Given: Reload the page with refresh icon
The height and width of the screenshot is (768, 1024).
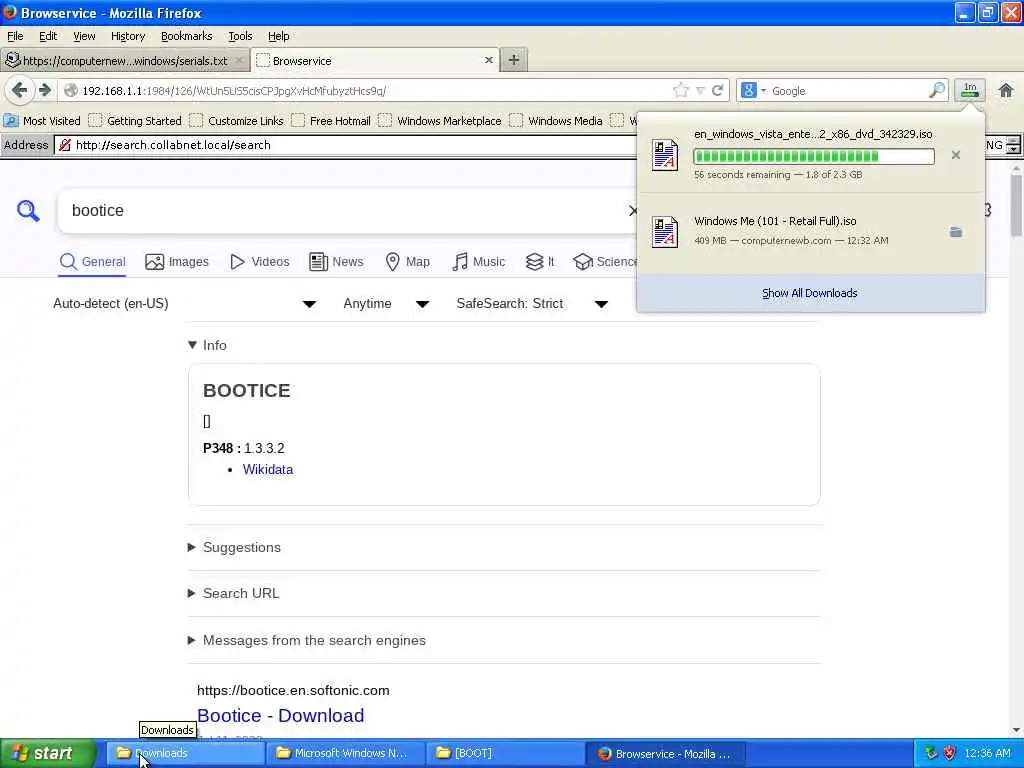Looking at the screenshot, I should [717, 90].
